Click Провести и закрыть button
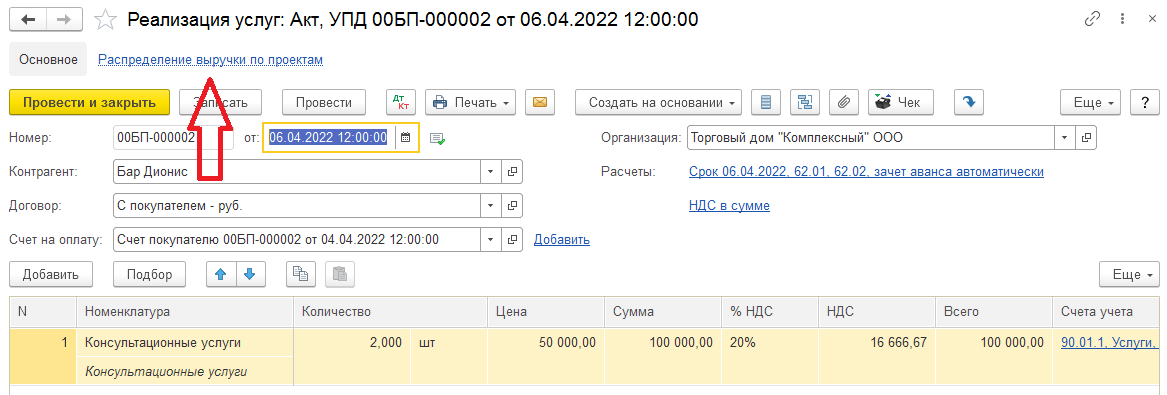 pyautogui.click(x=90, y=103)
